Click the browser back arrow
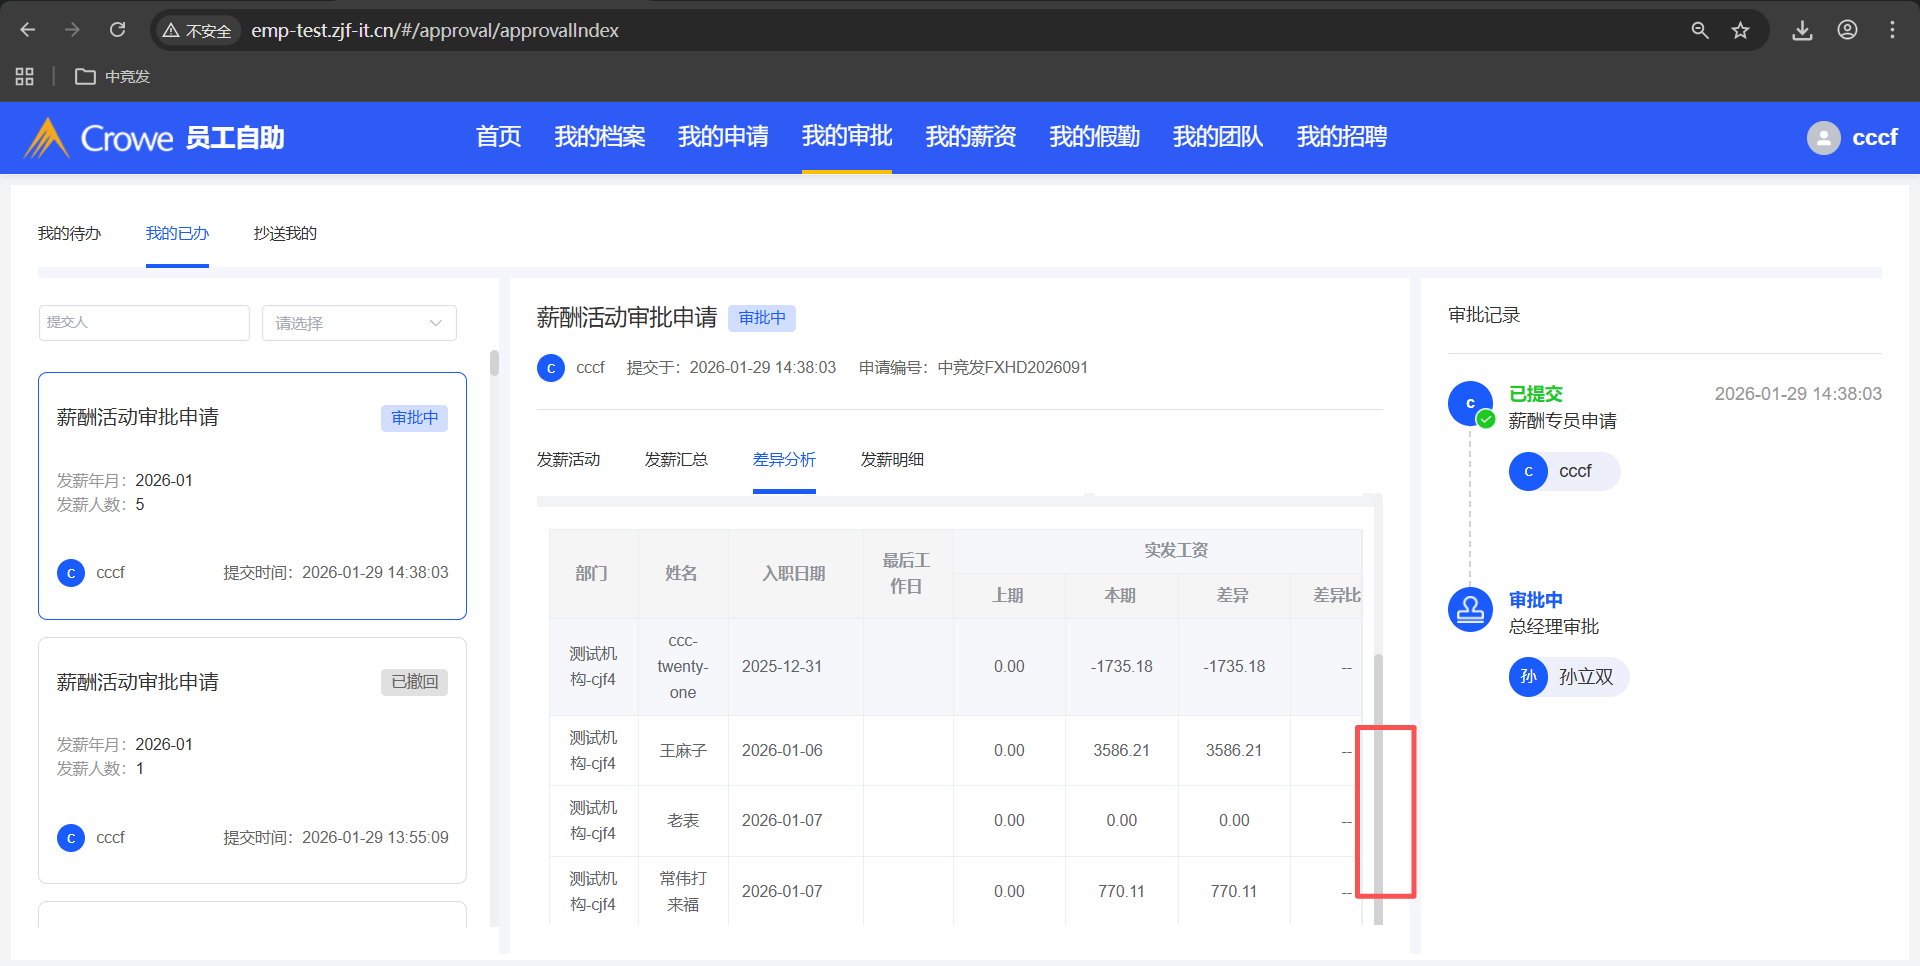 (28, 30)
